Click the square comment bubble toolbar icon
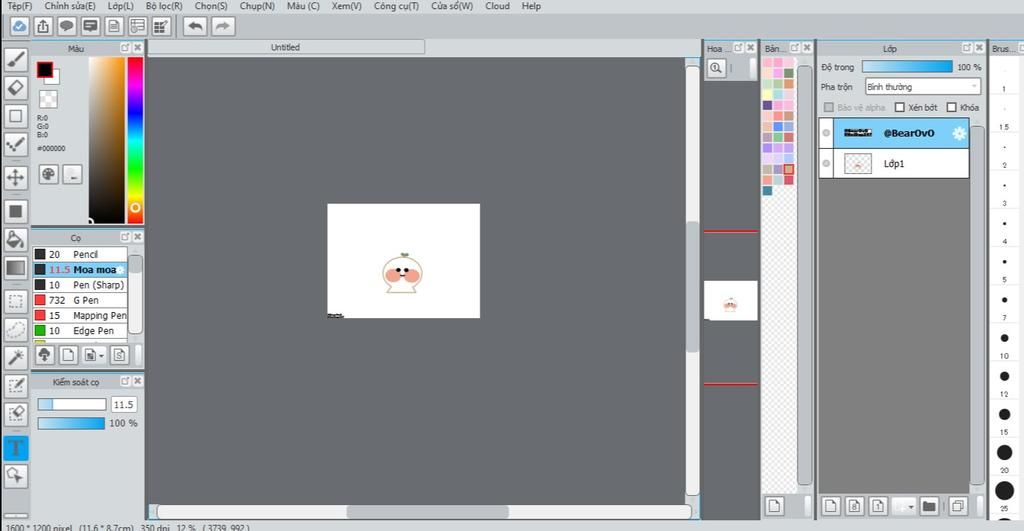The height and width of the screenshot is (531, 1024). [90, 26]
